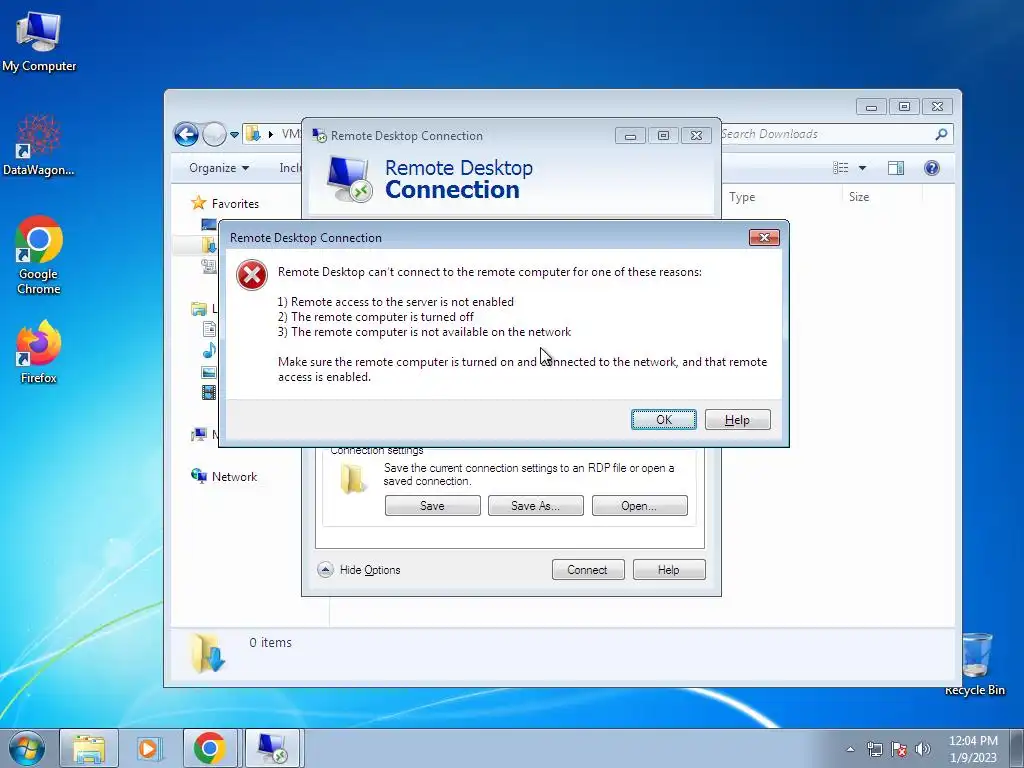The height and width of the screenshot is (768, 1024).
Task: Click the Downloads folder icon in details pane
Action: pos(208,652)
